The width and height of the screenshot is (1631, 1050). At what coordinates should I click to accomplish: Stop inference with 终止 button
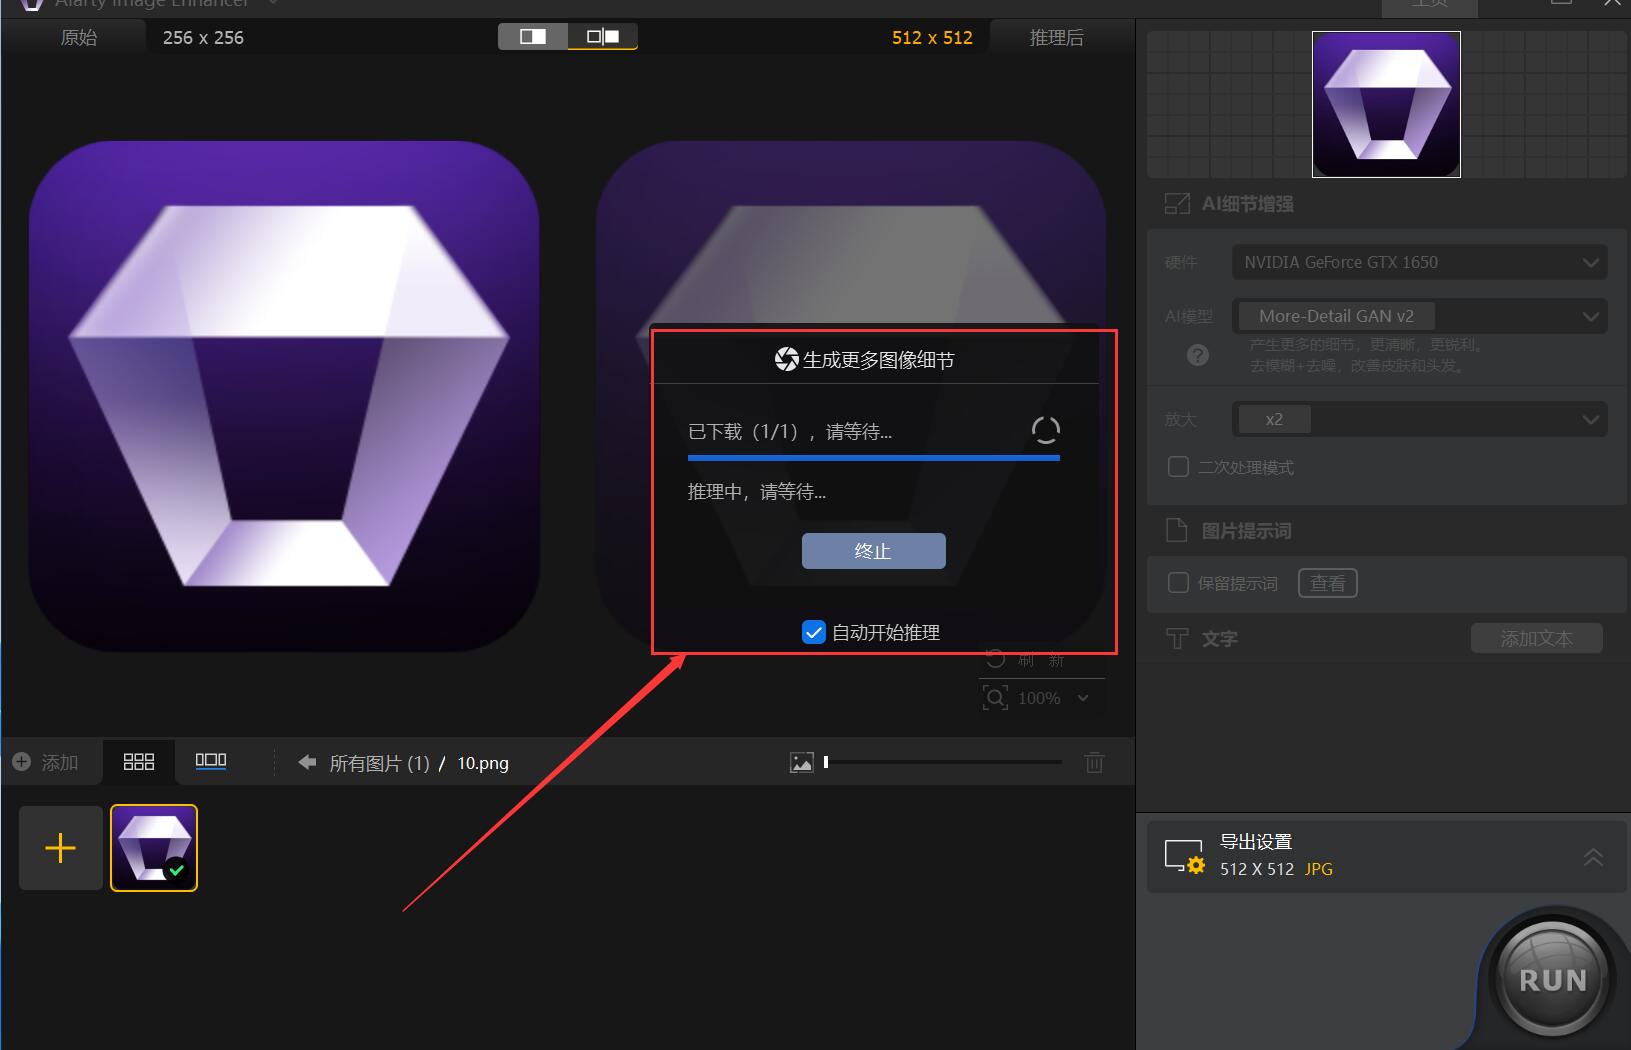(874, 551)
